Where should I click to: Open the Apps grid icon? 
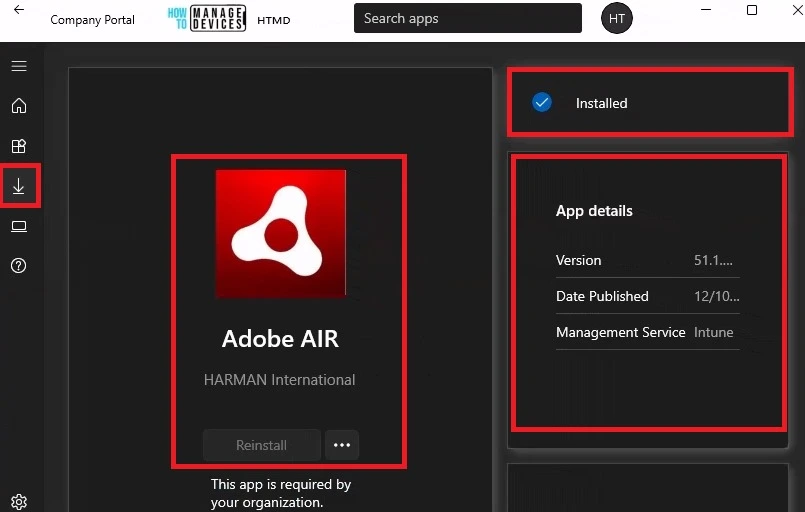tap(19, 146)
